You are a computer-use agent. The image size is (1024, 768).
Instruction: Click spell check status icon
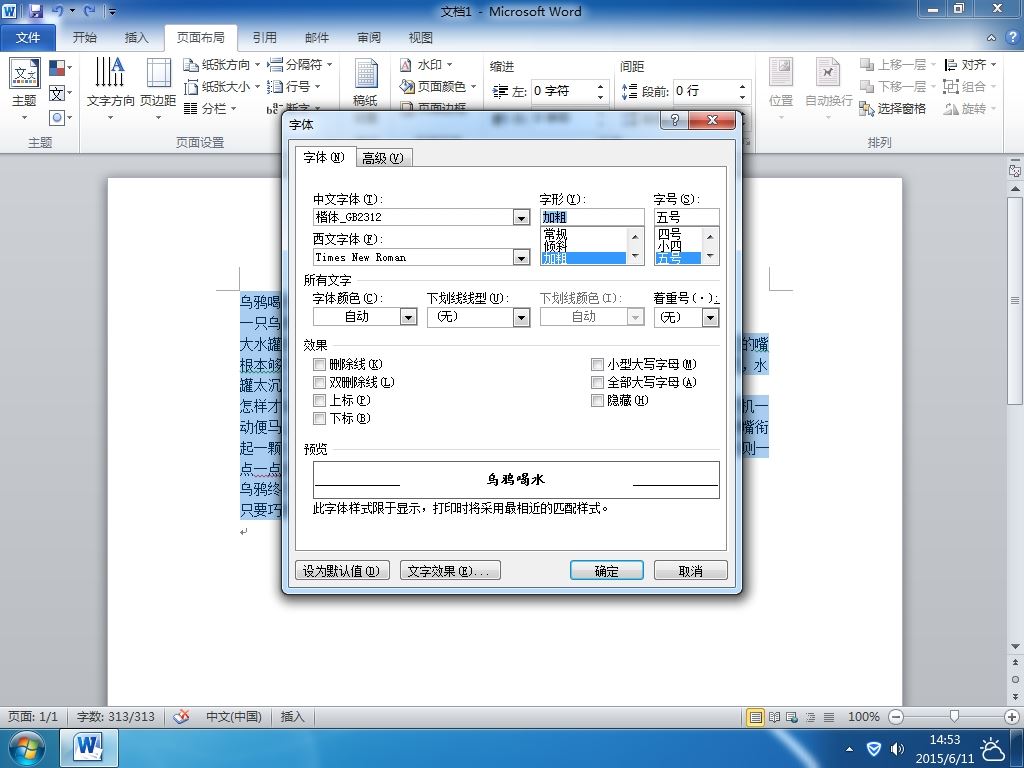pos(182,716)
